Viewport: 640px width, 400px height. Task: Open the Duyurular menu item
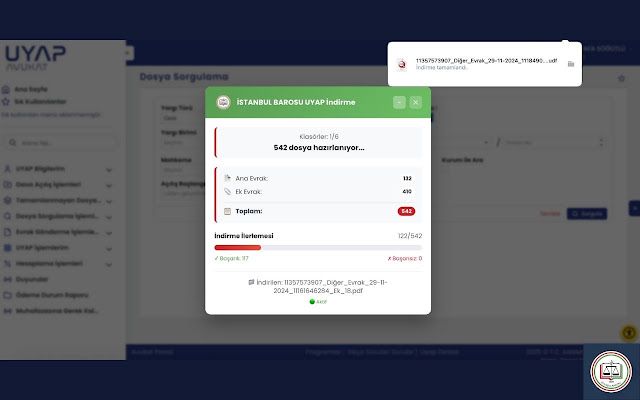[32, 279]
